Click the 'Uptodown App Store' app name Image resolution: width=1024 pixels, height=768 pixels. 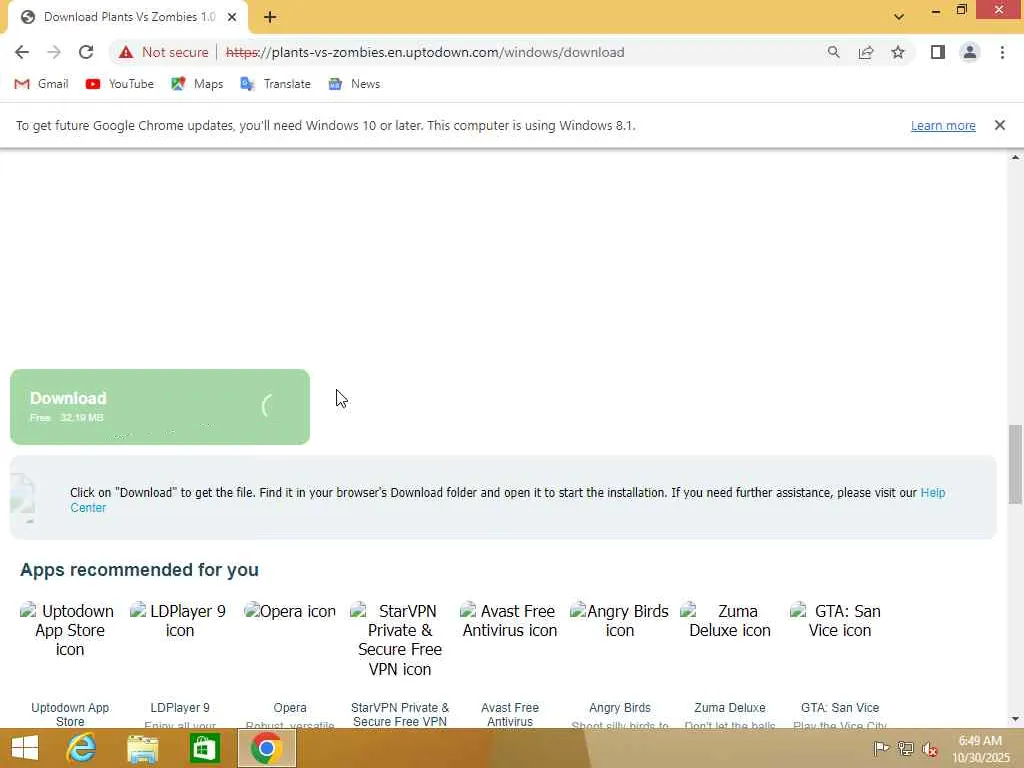point(70,714)
